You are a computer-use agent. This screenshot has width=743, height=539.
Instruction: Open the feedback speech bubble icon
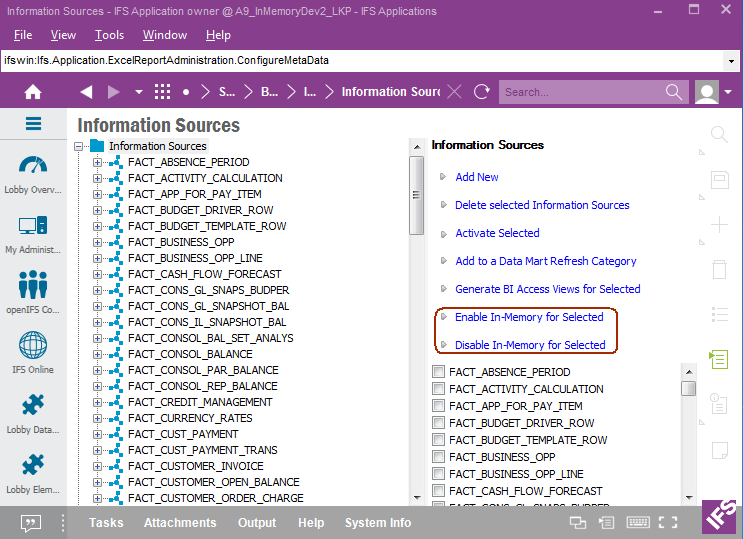tap(31, 523)
